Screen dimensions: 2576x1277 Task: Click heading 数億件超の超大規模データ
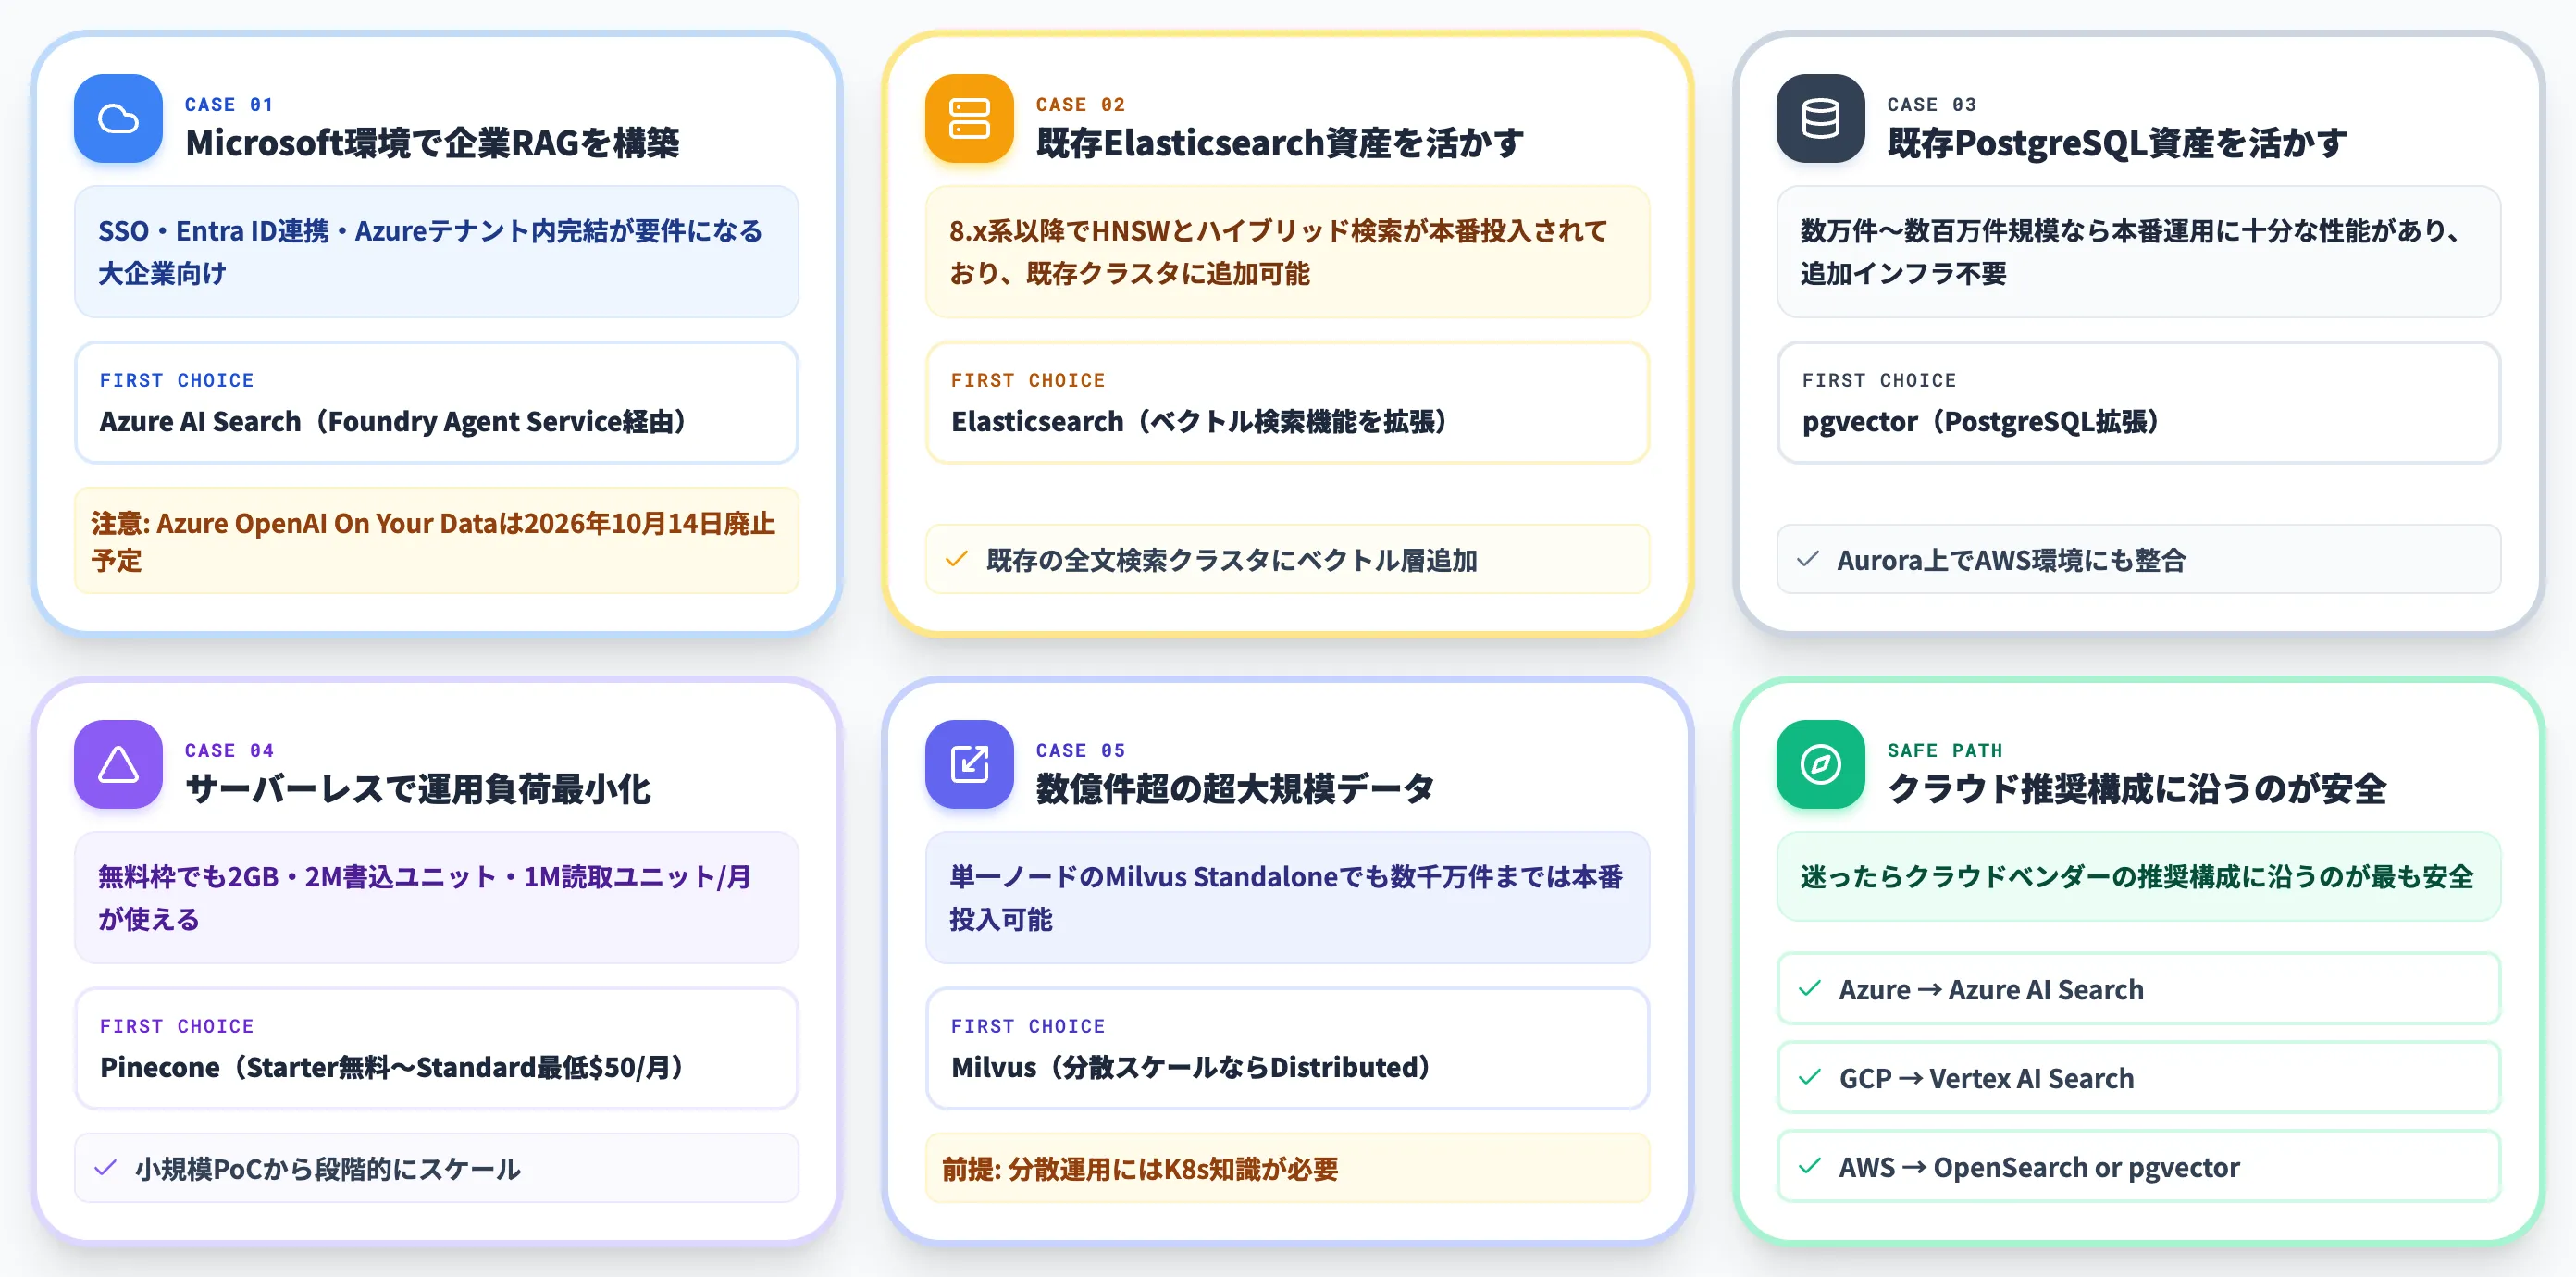(x=1235, y=789)
